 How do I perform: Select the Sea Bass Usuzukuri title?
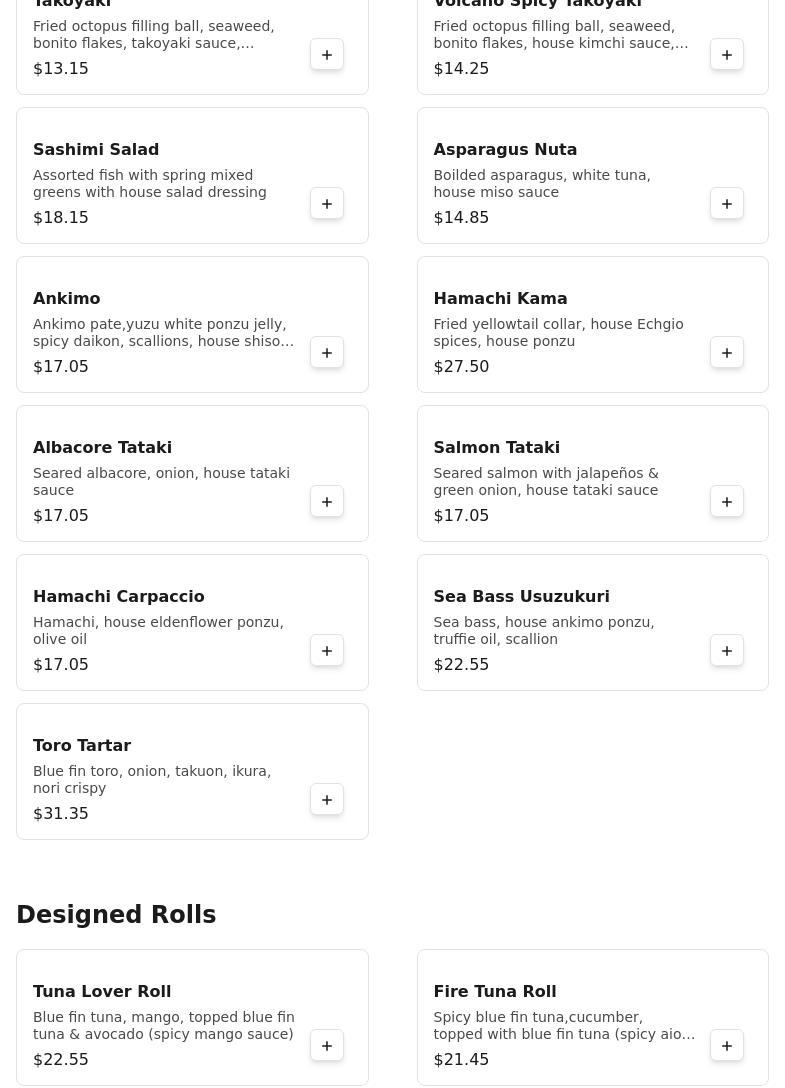coord(521,597)
